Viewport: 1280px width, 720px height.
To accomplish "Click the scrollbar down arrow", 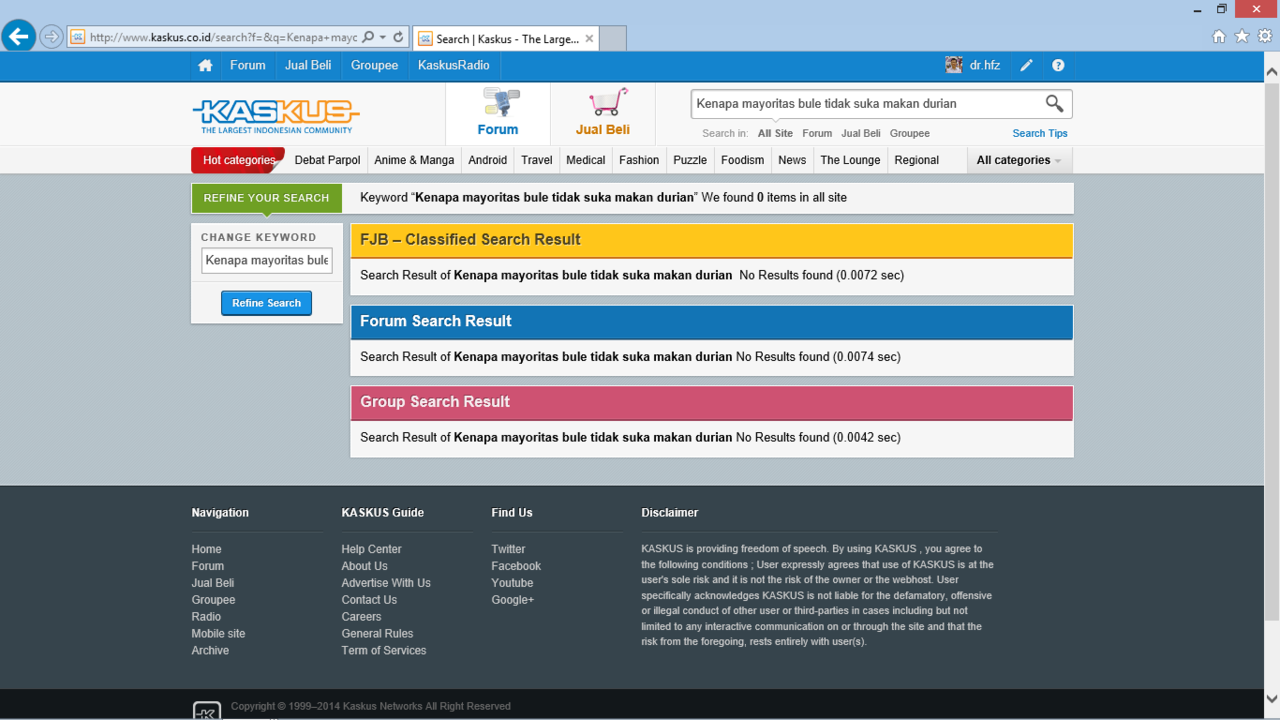I will coord(1272,698).
